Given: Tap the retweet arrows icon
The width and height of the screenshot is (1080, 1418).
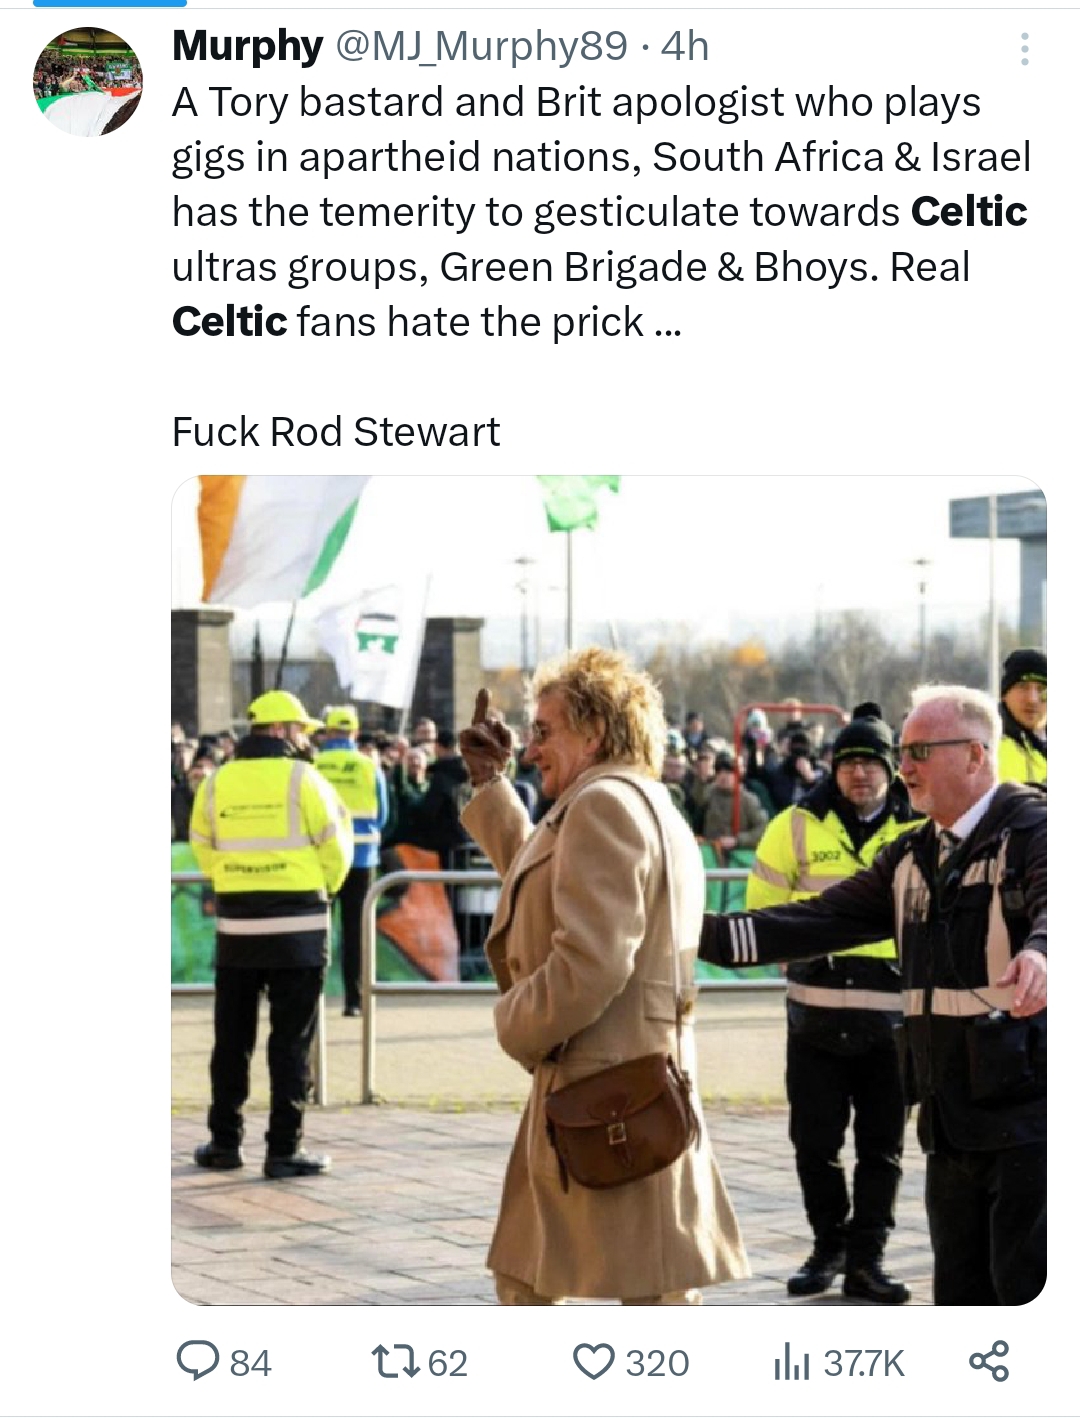Looking at the screenshot, I should 394,1361.
